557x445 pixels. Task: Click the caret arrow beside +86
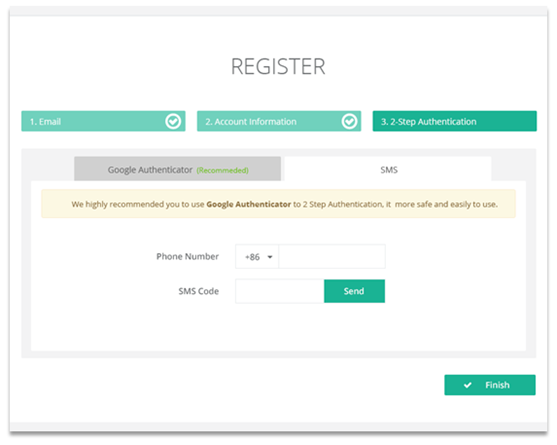270,257
